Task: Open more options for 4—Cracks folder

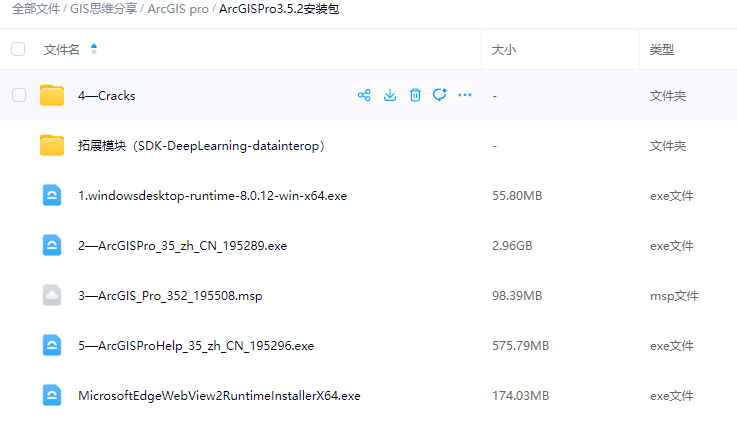Action: tap(465, 95)
